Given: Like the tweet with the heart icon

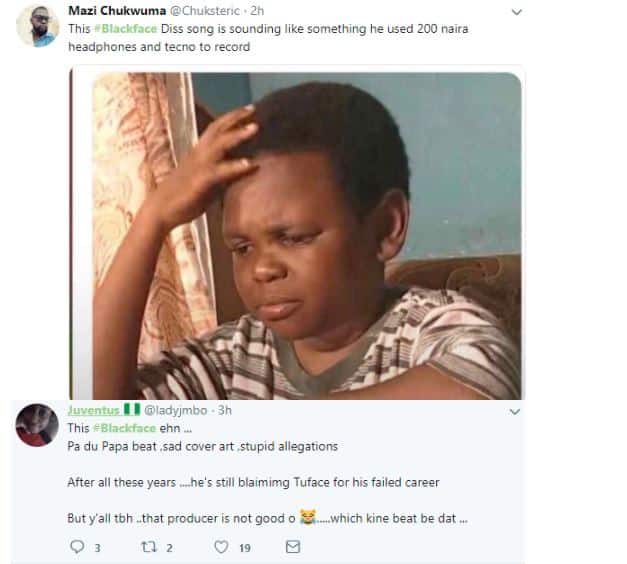Looking at the screenshot, I should pos(222,547).
